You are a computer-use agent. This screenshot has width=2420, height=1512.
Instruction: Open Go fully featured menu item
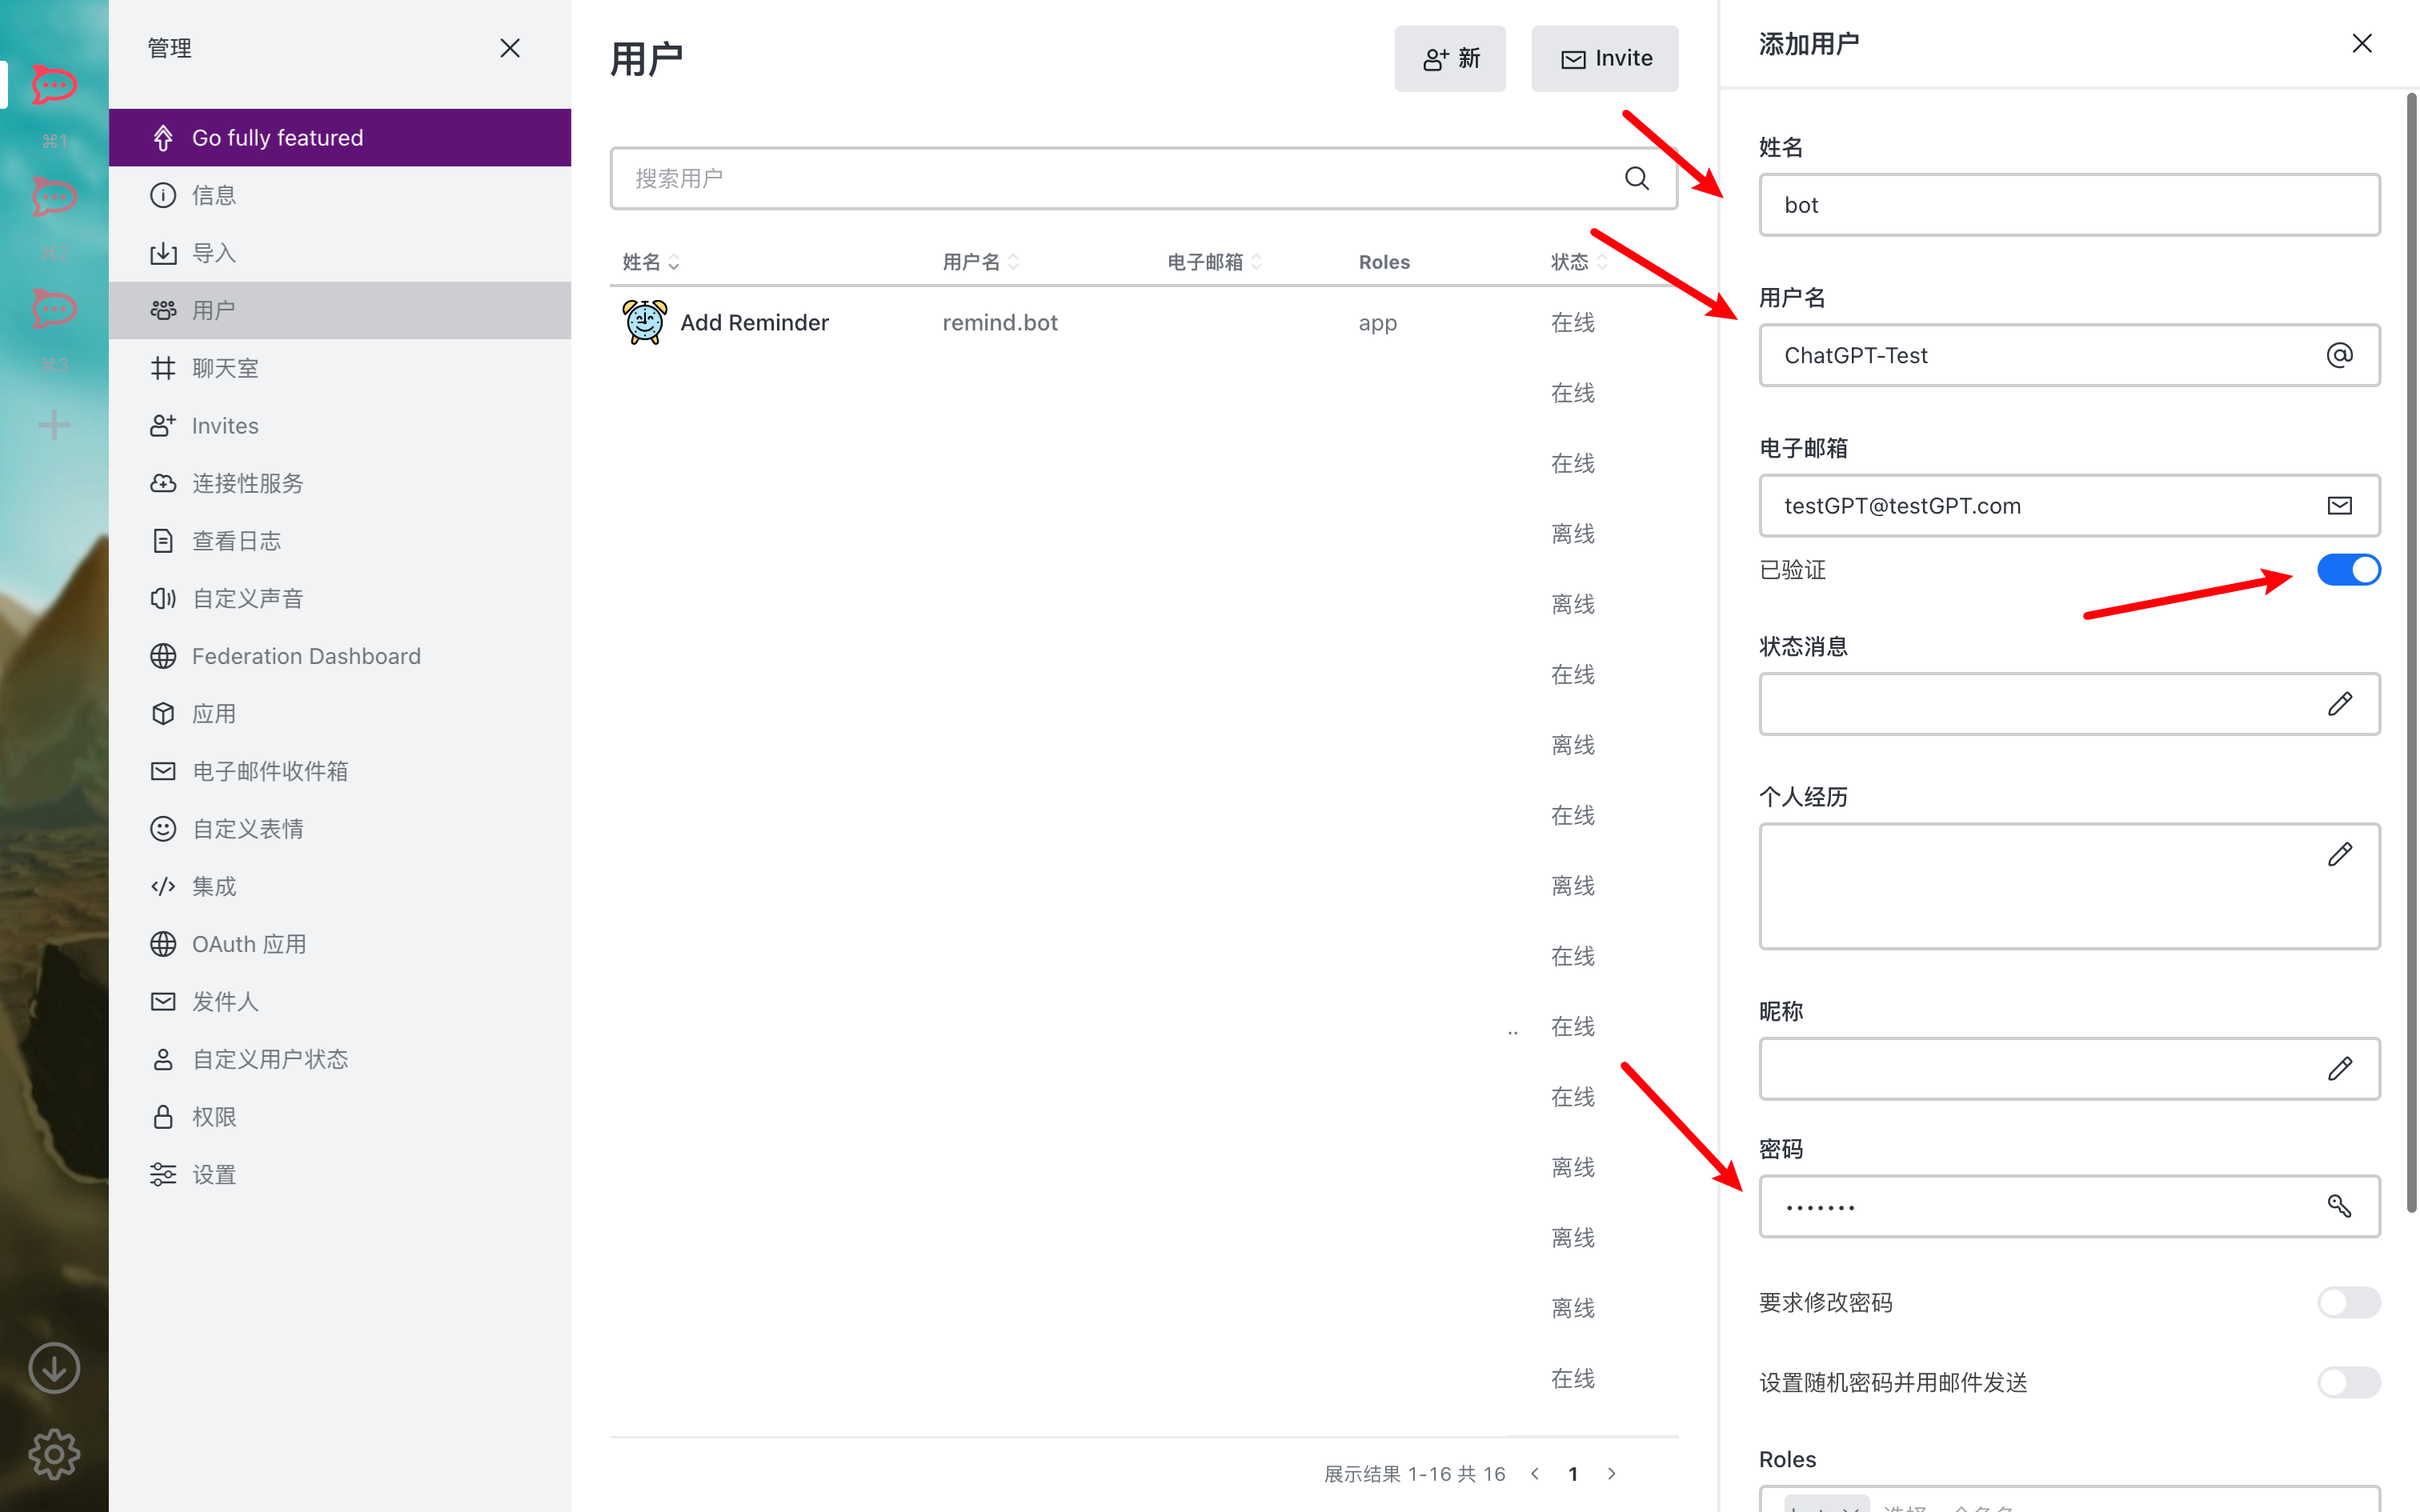(340, 138)
